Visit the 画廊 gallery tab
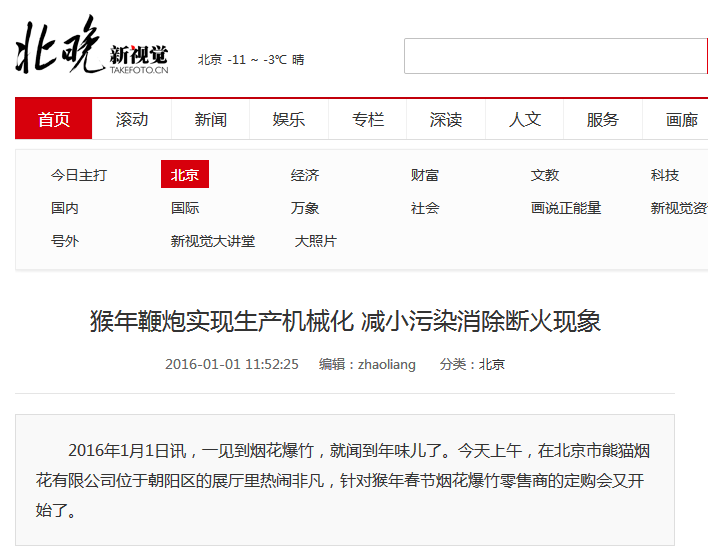 pos(682,119)
